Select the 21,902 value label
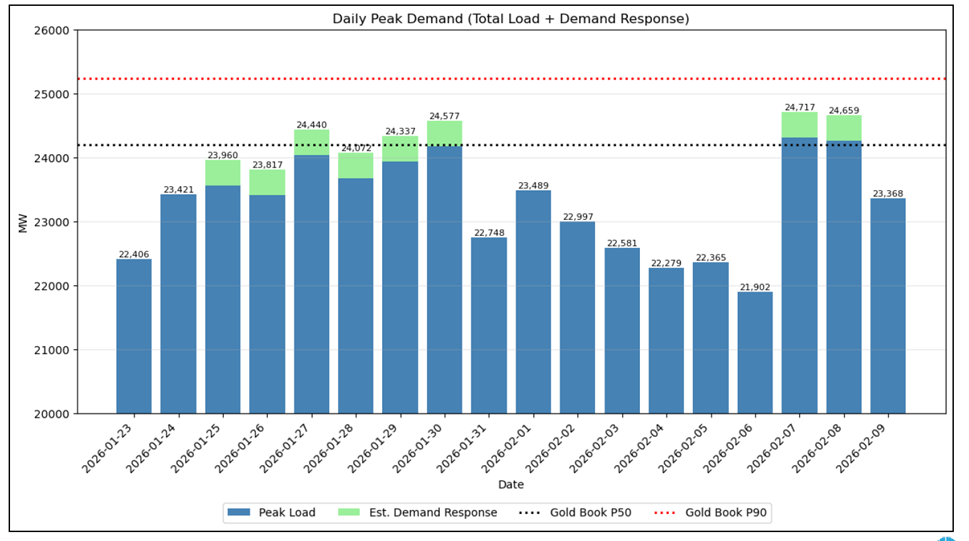The image size is (969, 541). click(755, 287)
